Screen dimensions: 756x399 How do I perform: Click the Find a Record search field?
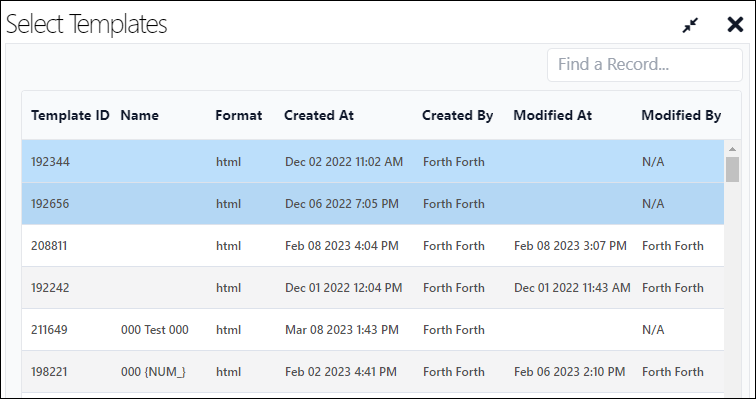pyautogui.click(x=645, y=65)
